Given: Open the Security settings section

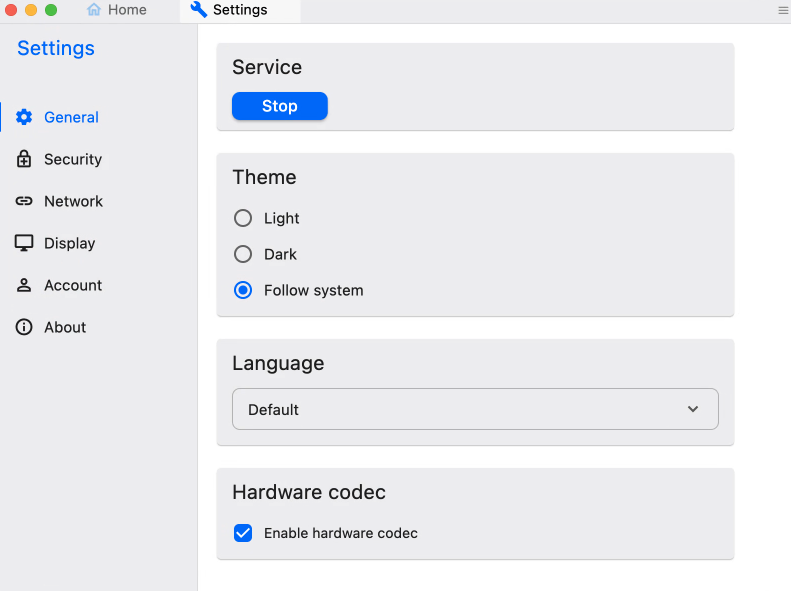Looking at the screenshot, I should point(73,159).
